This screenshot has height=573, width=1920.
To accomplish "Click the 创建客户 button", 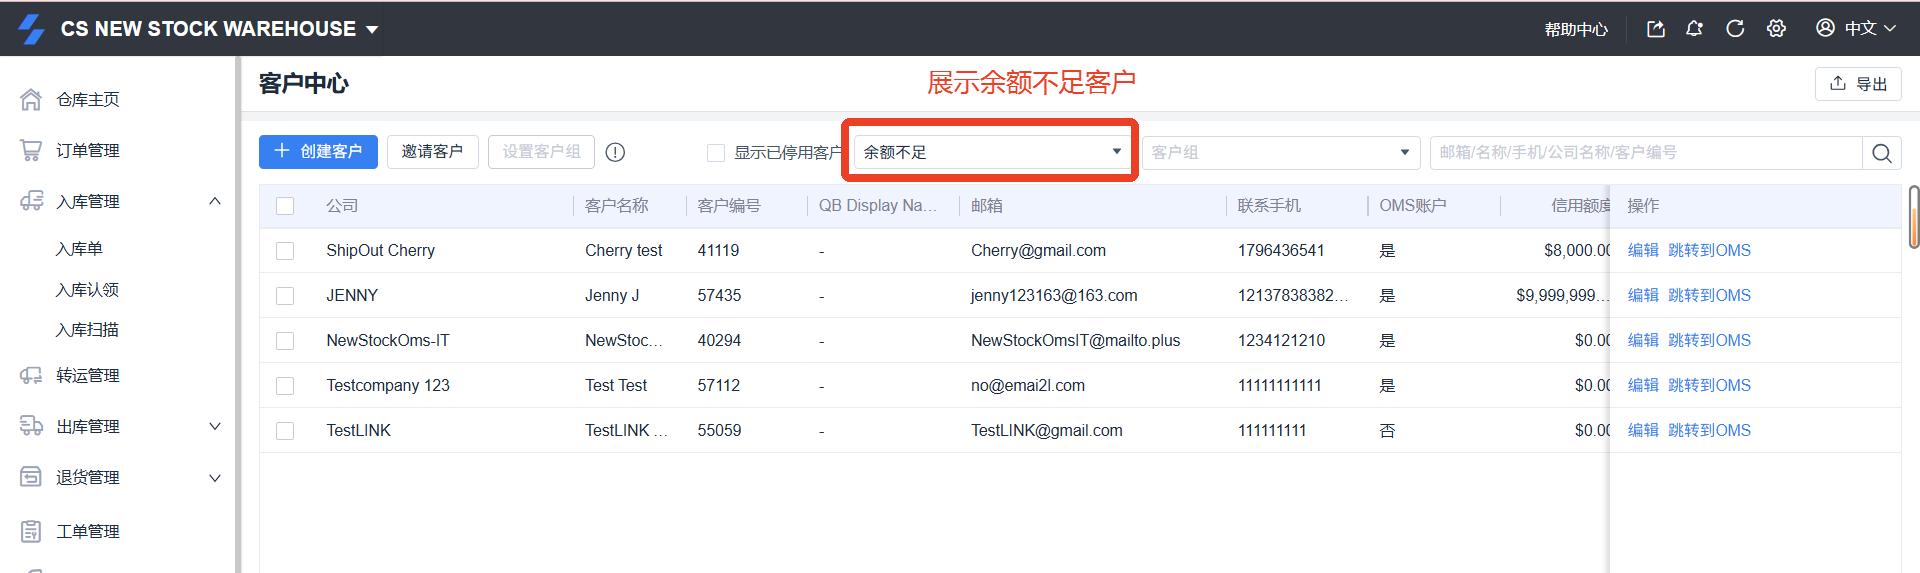I will click(x=318, y=152).
